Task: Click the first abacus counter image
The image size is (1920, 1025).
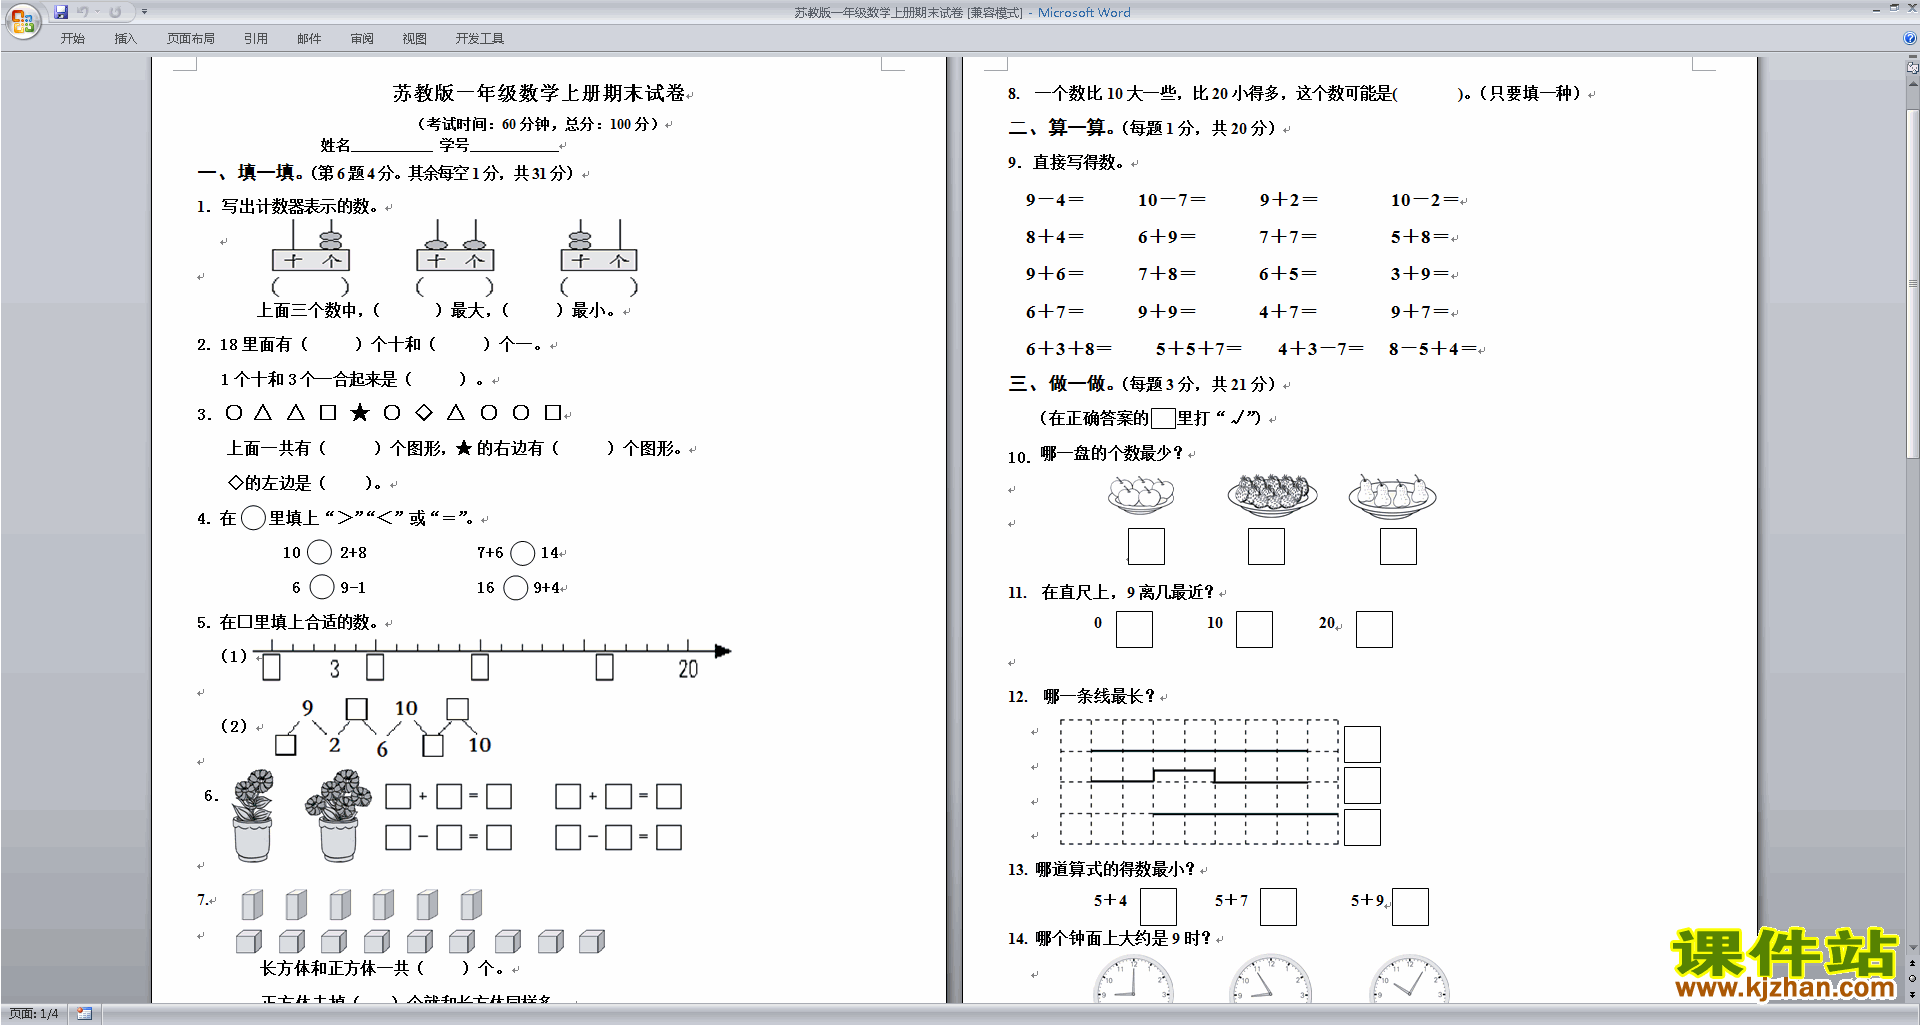Action: [311, 246]
